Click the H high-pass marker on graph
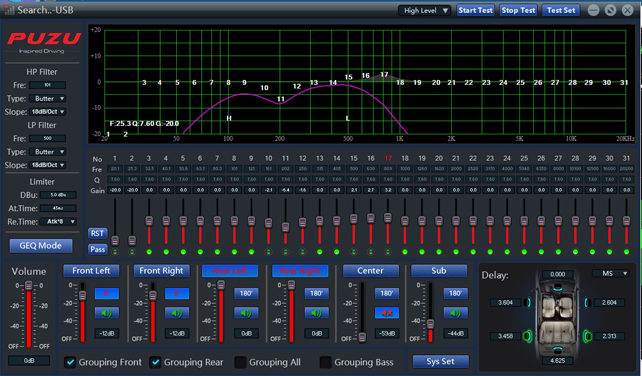Viewport: 642px width, 376px height. click(229, 118)
